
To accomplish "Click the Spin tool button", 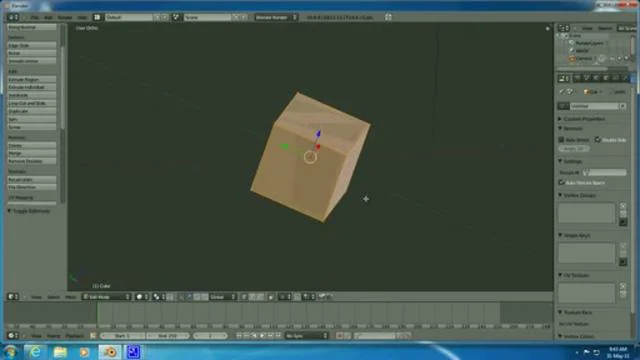I will click(32, 119).
